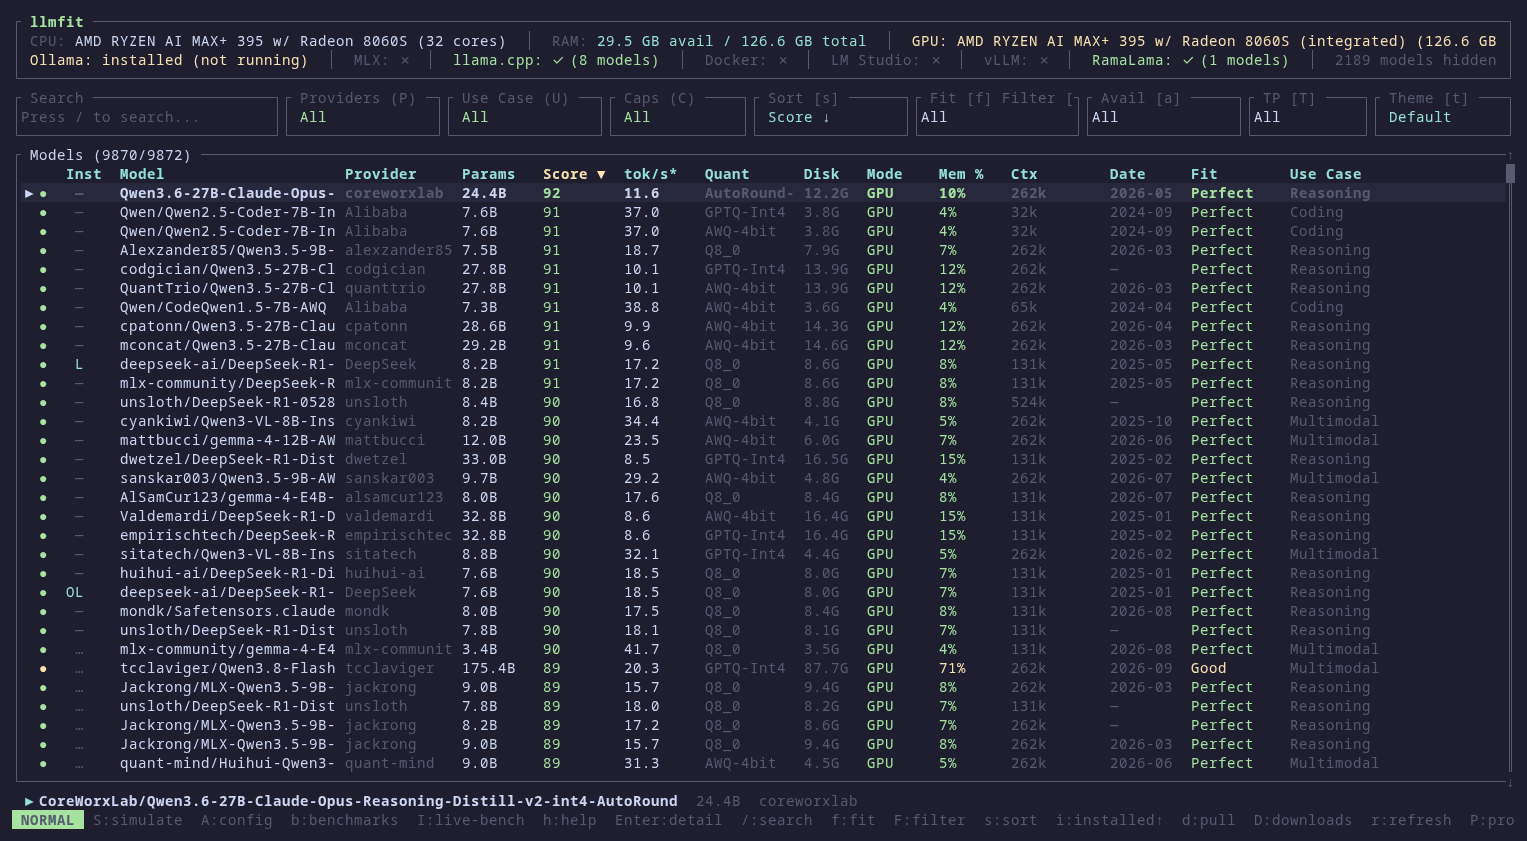Open the Fit filter
The height and width of the screenshot is (841, 1527).
click(x=998, y=116)
